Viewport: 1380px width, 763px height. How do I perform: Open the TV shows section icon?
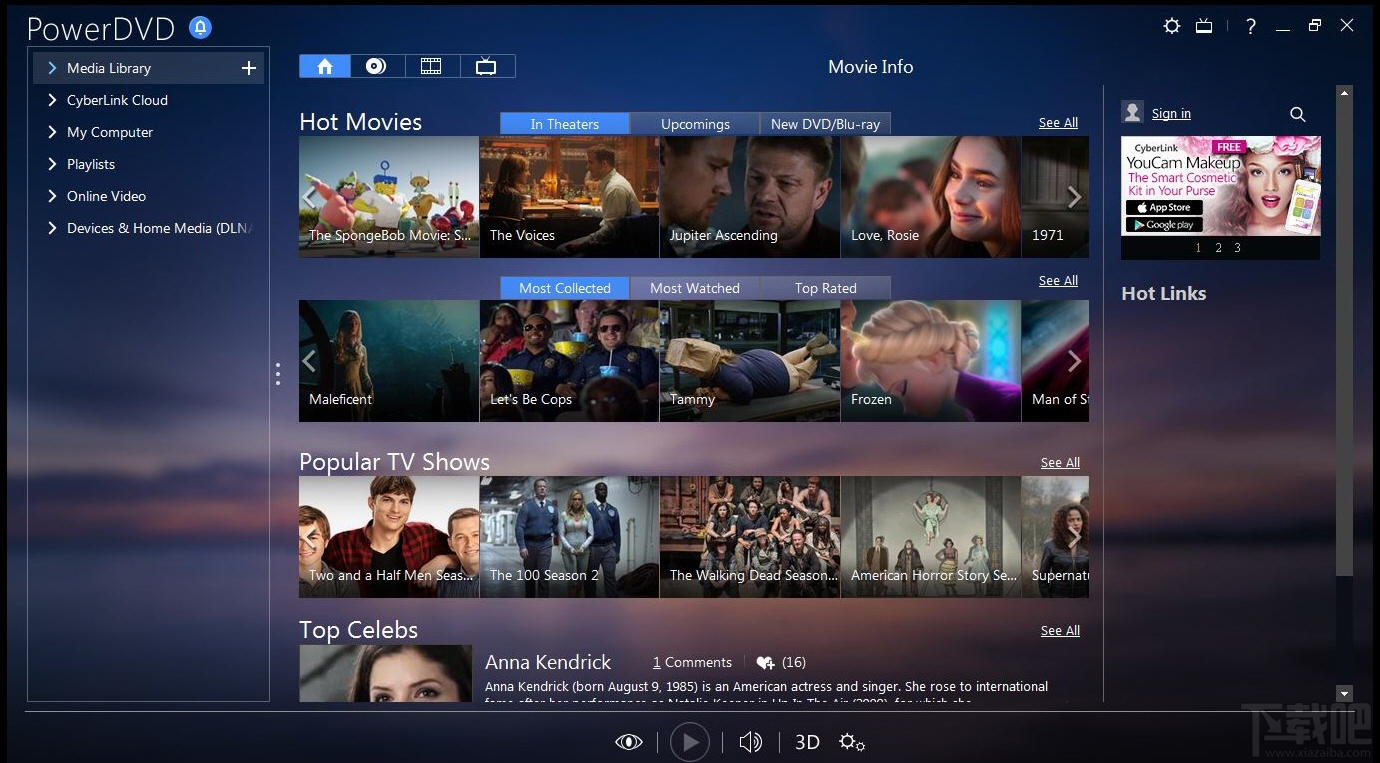487,65
